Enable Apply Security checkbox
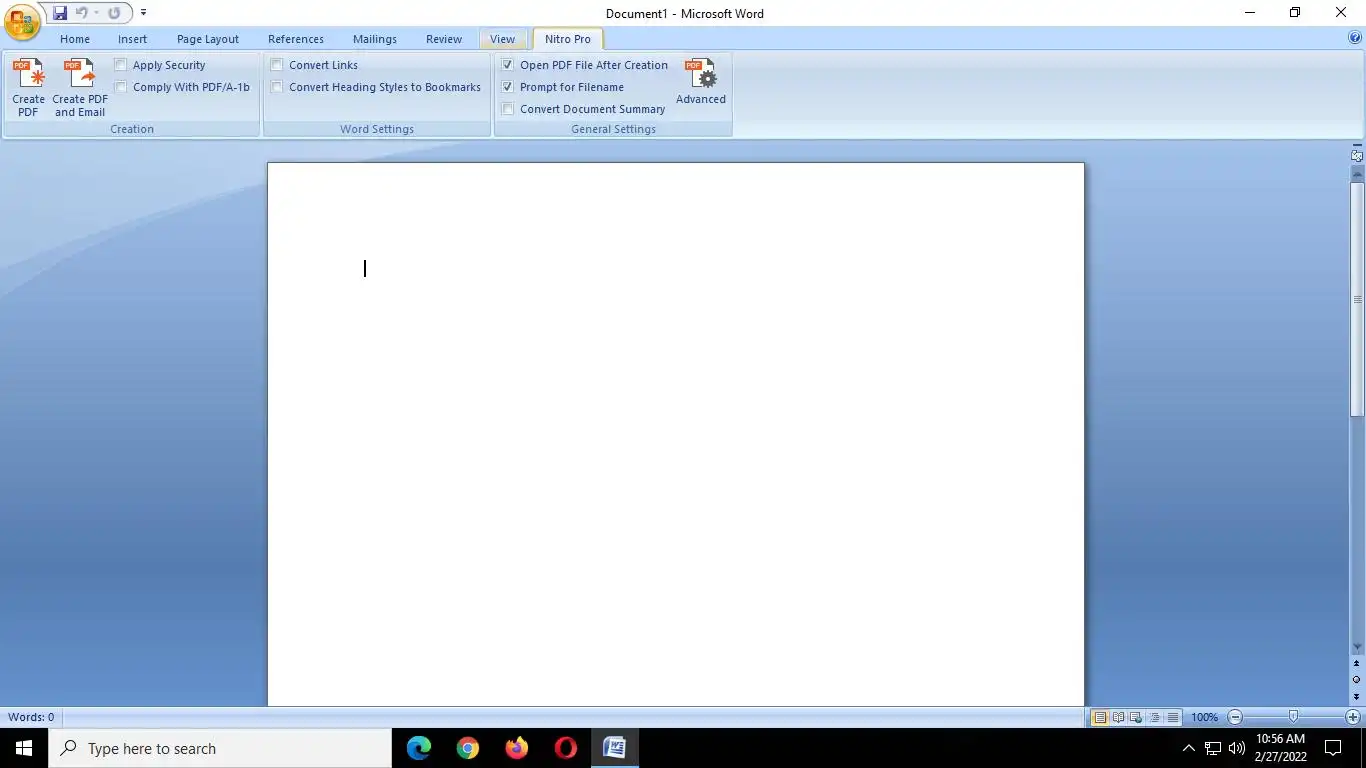This screenshot has height=768, width=1366. click(121, 65)
